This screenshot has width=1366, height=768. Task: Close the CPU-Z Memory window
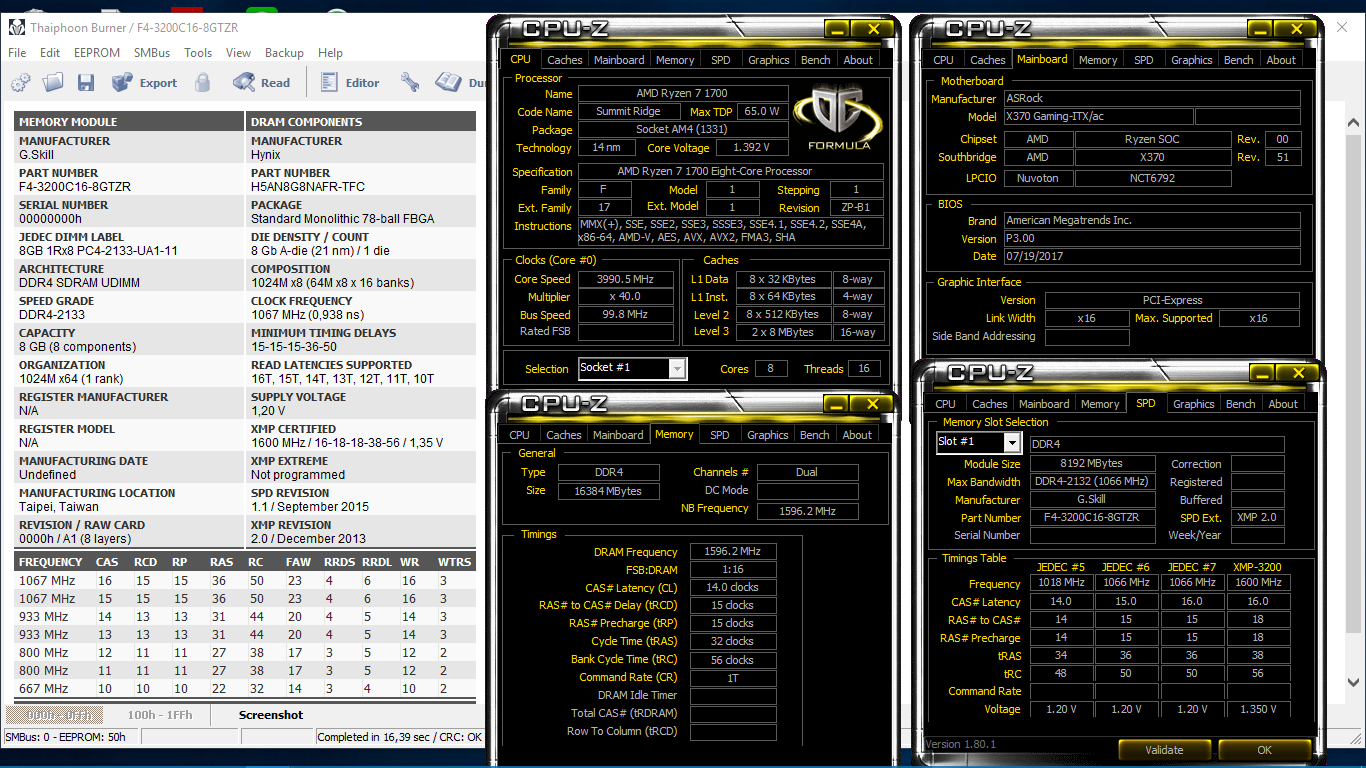click(x=873, y=404)
